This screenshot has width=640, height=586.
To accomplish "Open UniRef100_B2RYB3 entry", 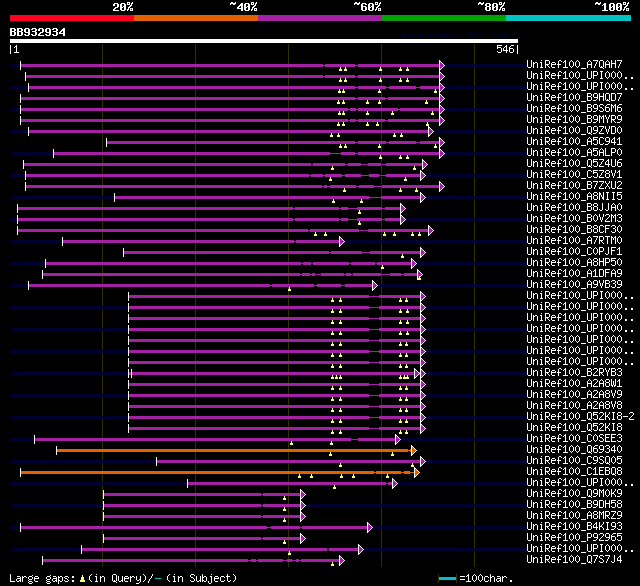I will click(574, 373).
